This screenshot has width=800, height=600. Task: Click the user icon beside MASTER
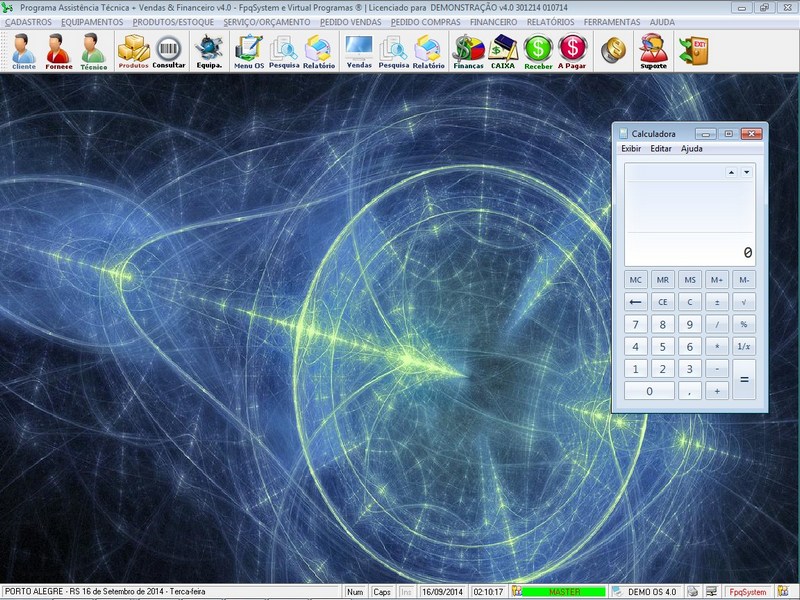[x=516, y=591]
